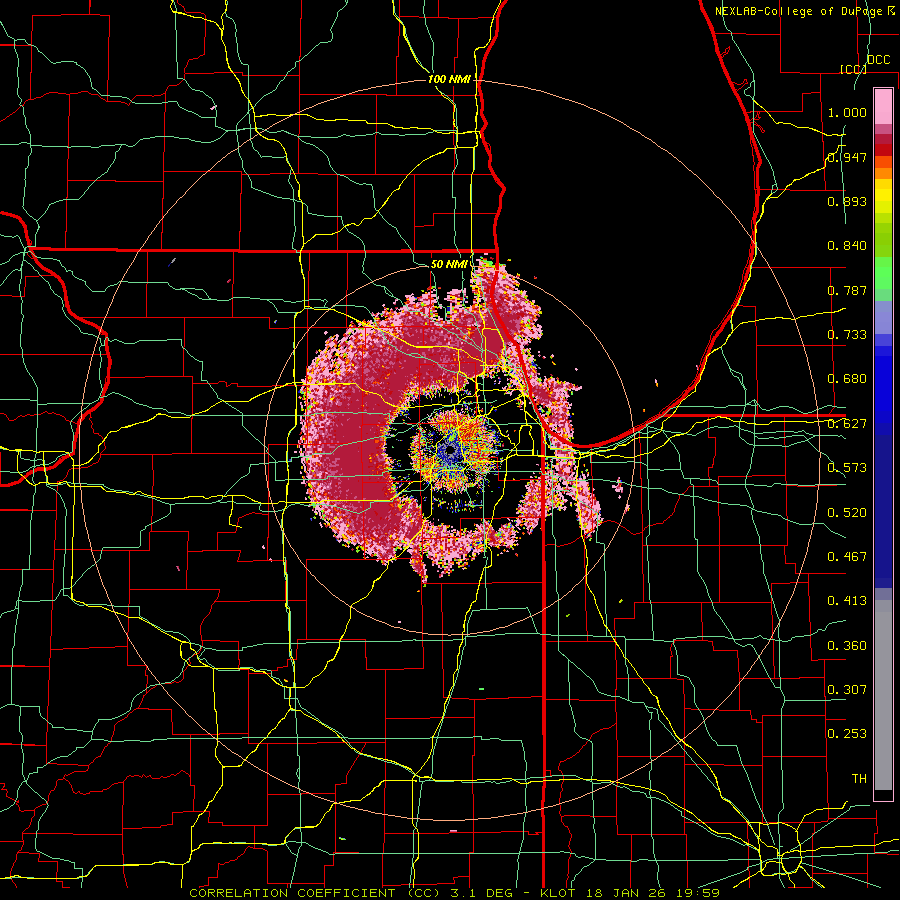Click the 0.787 color scale value
The height and width of the screenshot is (900, 900).
tap(847, 290)
